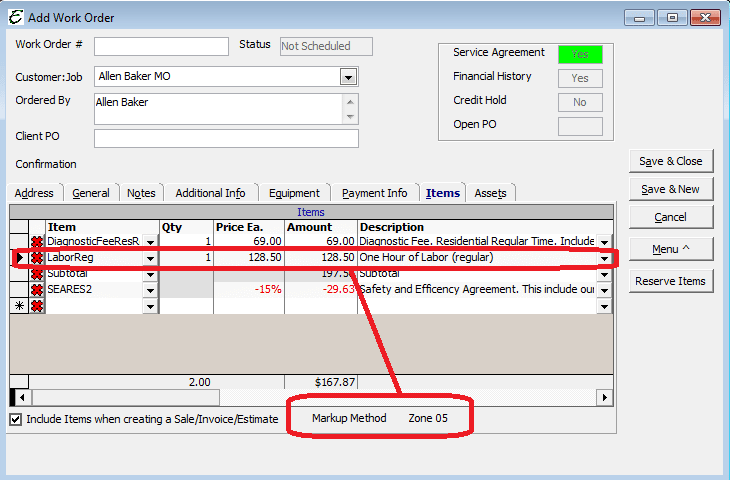The width and height of the screenshot is (730, 480).
Task: Delete the LaborReg item row
Action: [37, 257]
